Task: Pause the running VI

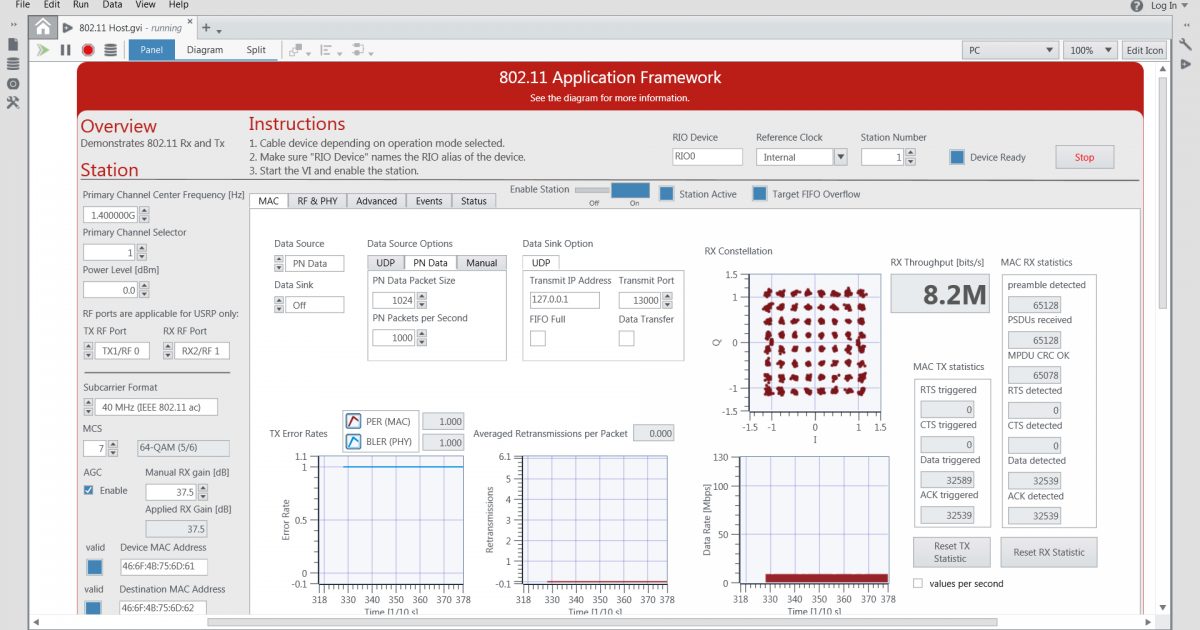Action: 64,50
